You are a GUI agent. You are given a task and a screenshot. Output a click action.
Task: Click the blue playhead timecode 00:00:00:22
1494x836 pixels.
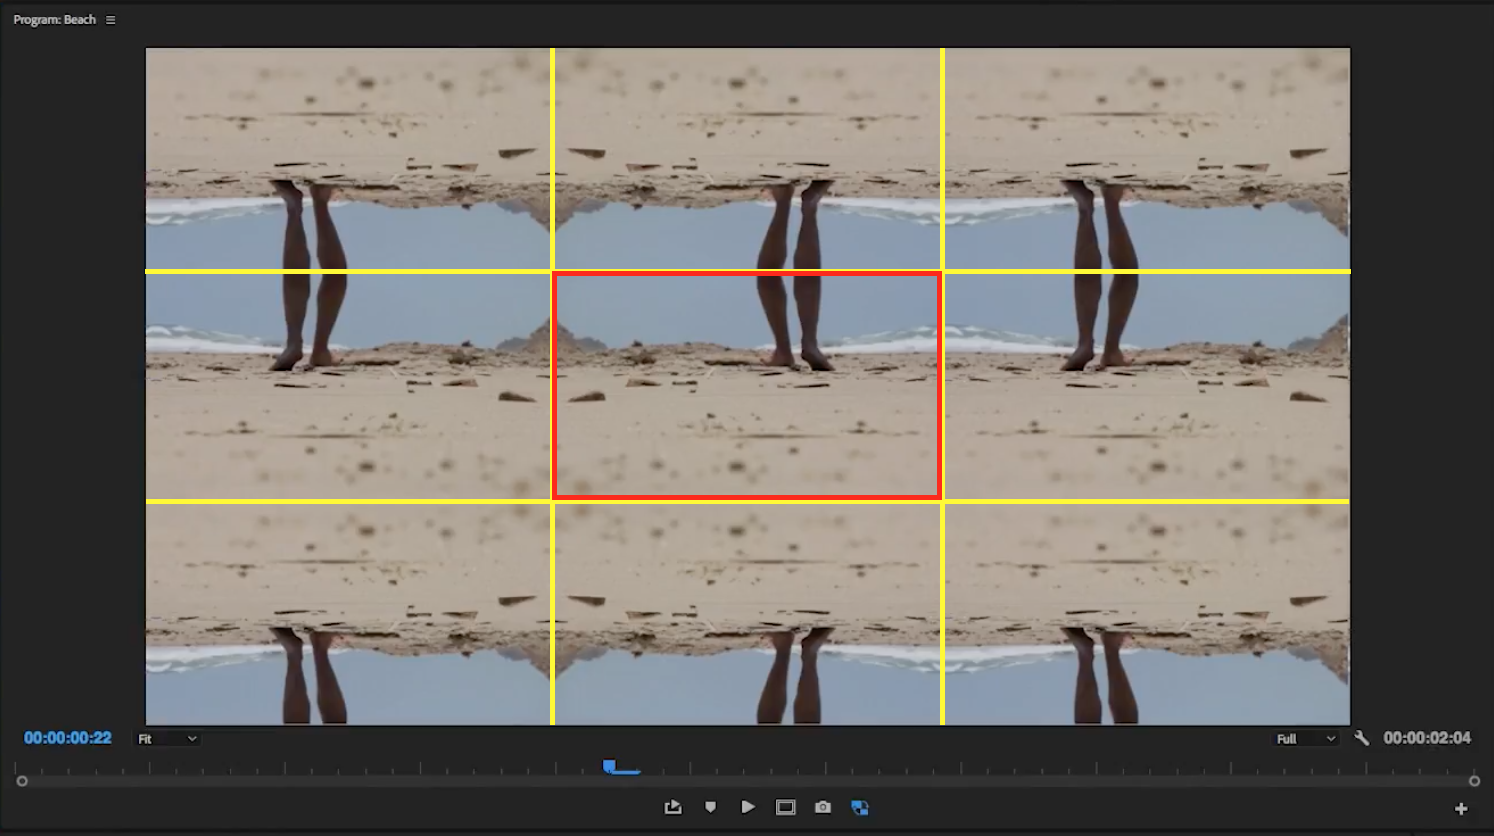[x=68, y=738]
